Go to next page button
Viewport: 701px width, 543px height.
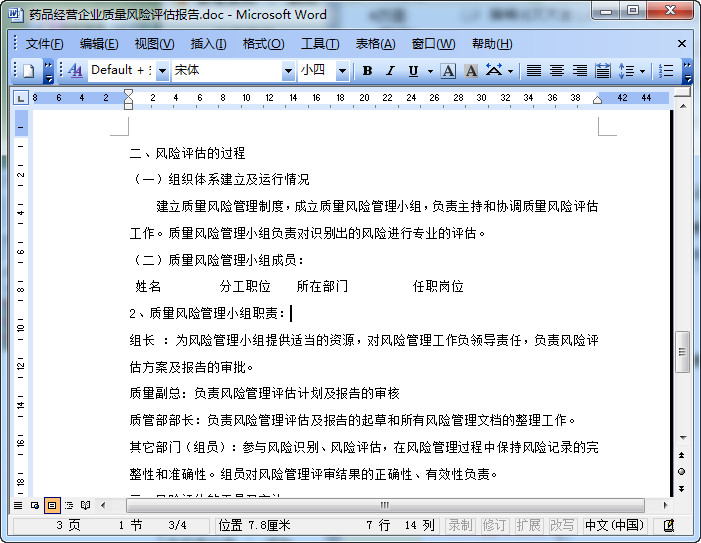(x=682, y=488)
